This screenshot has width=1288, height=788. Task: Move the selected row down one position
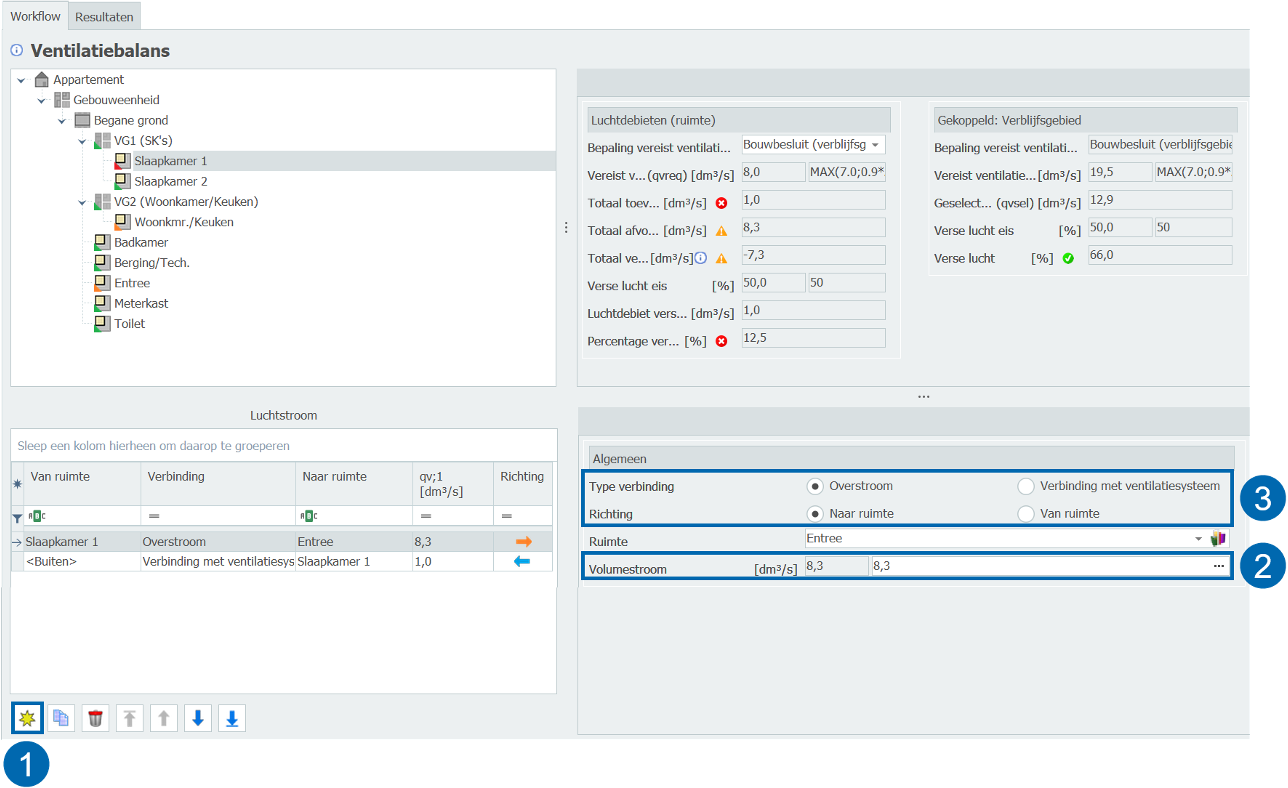(x=198, y=718)
